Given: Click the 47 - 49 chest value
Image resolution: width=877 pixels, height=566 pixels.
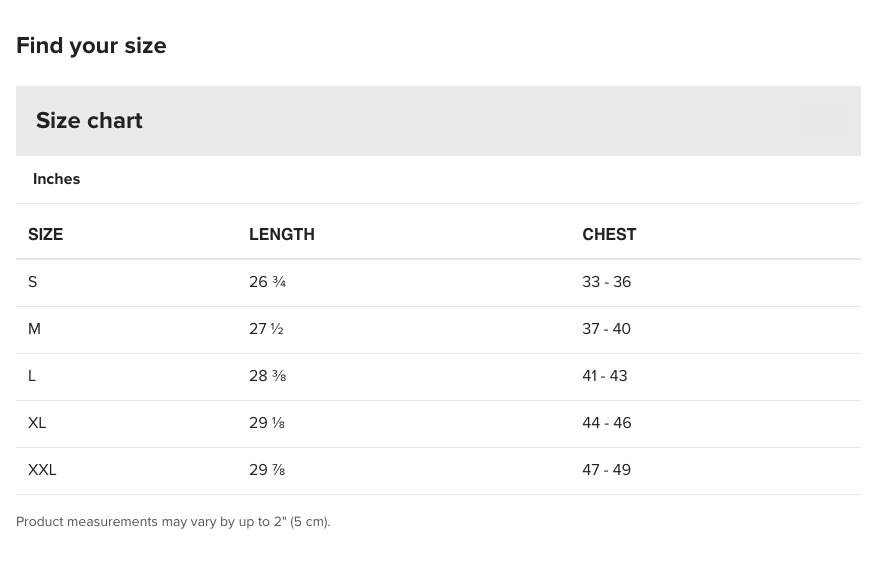Looking at the screenshot, I should click(x=606, y=470).
